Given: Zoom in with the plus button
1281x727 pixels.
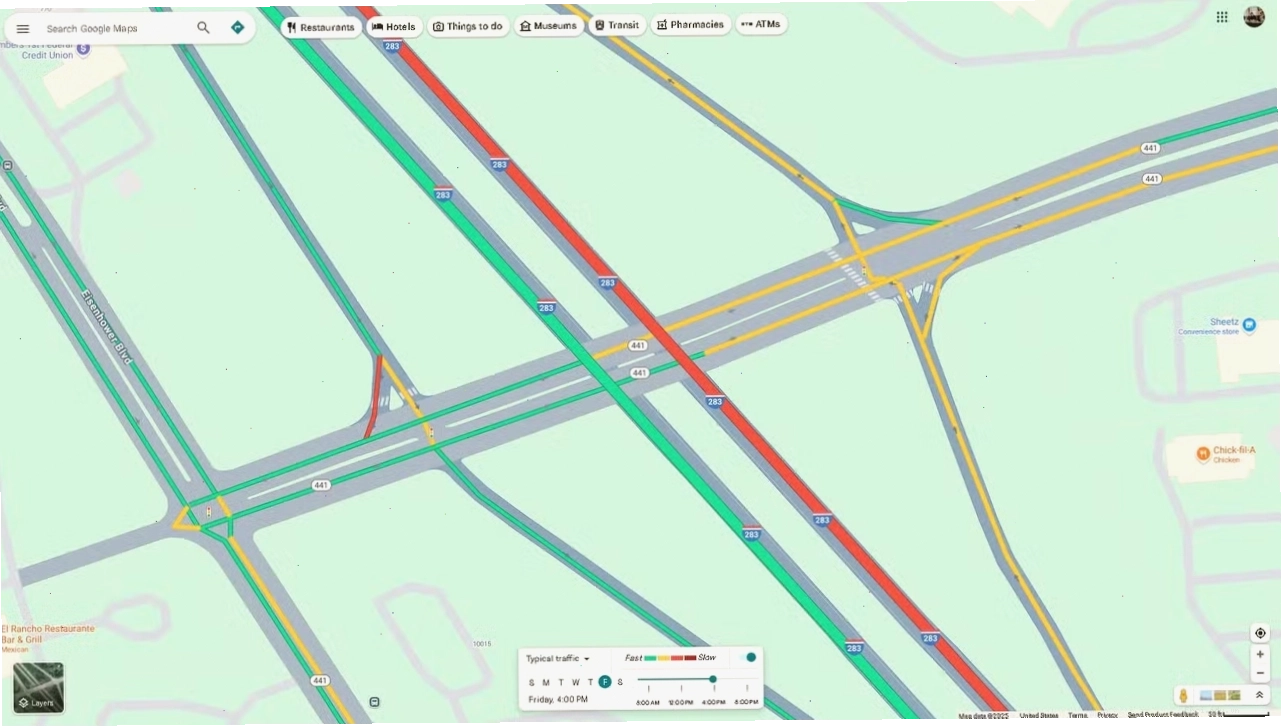Looking at the screenshot, I should (1260, 655).
